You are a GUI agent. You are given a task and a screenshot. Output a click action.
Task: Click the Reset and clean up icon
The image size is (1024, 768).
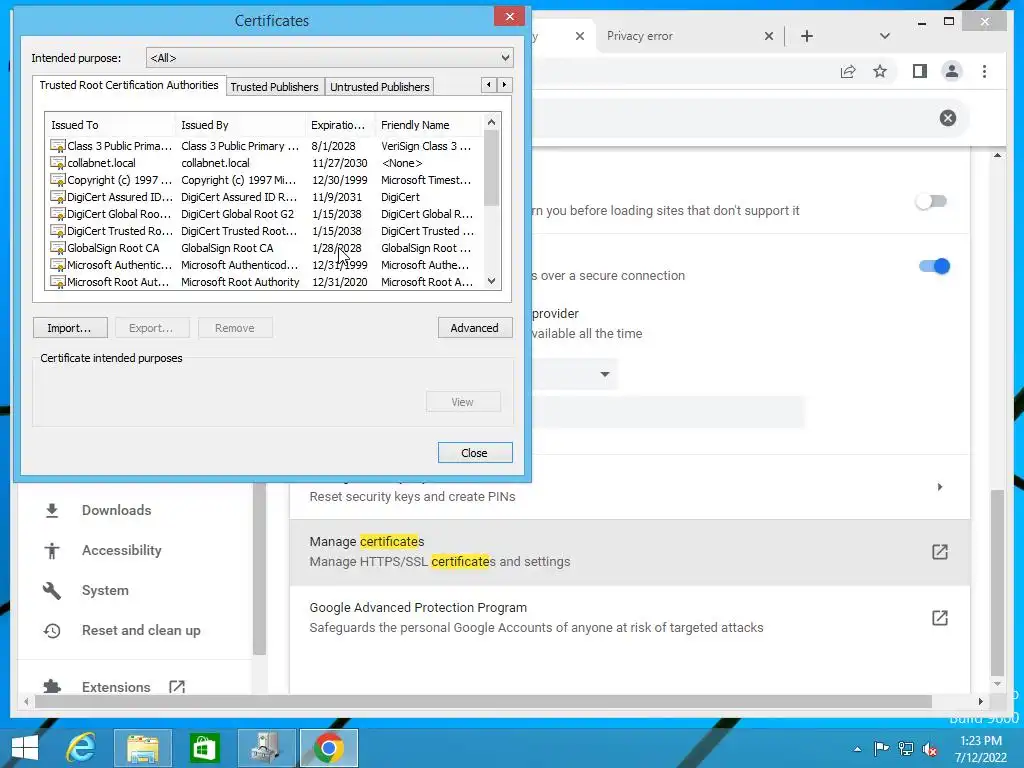52,630
